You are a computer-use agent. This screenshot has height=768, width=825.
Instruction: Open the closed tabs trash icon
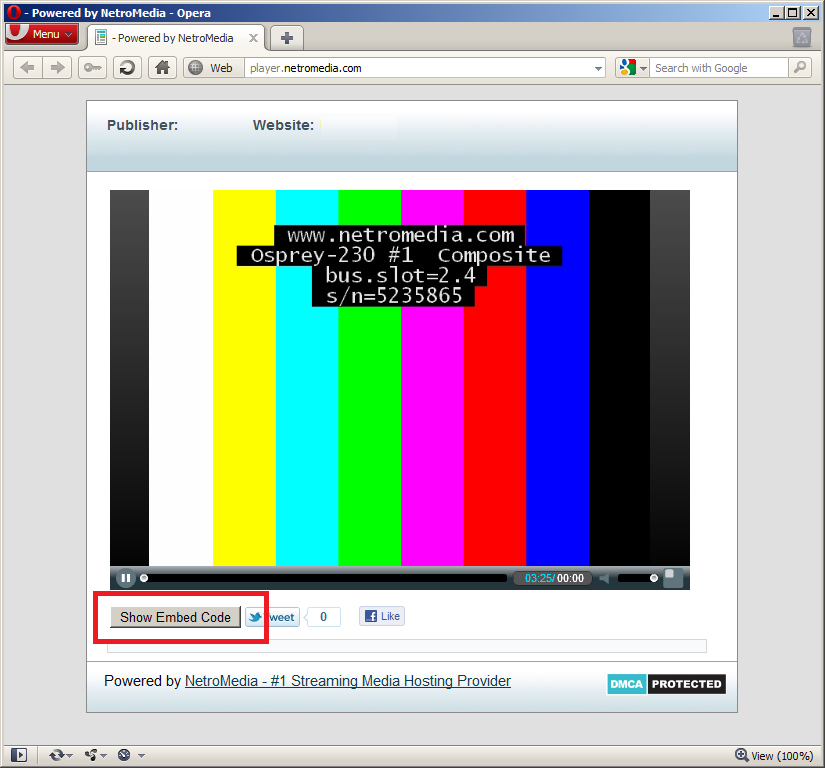pyautogui.click(x=801, y=37)
